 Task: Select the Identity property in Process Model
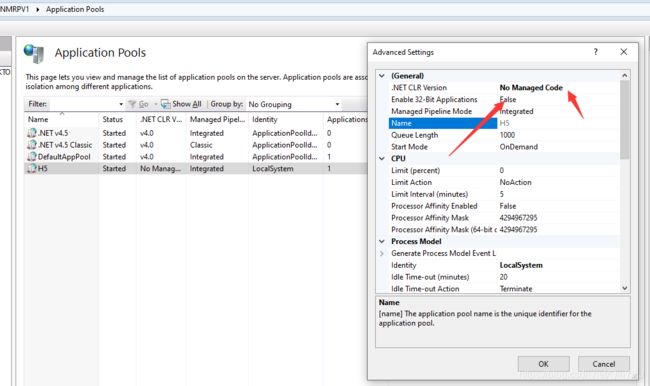click(x=403, y=265)
